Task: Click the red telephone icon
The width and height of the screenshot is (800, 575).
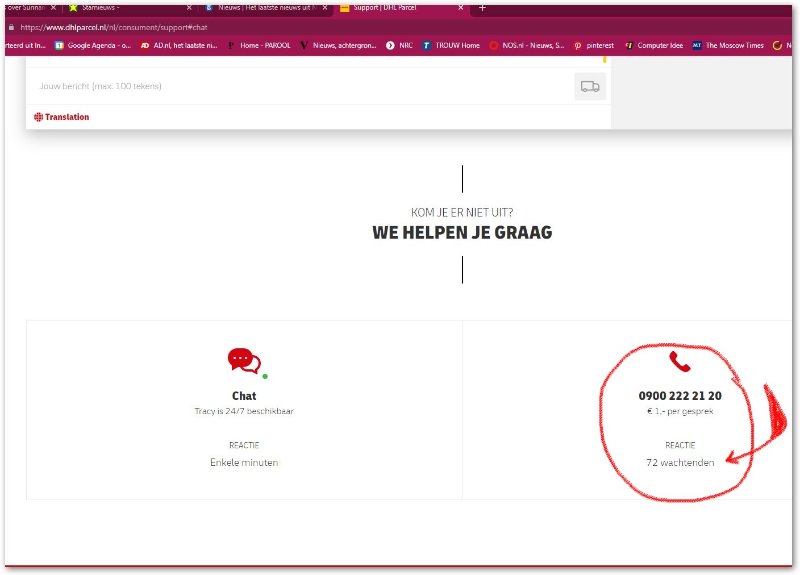Action: (x=680, y=361)
